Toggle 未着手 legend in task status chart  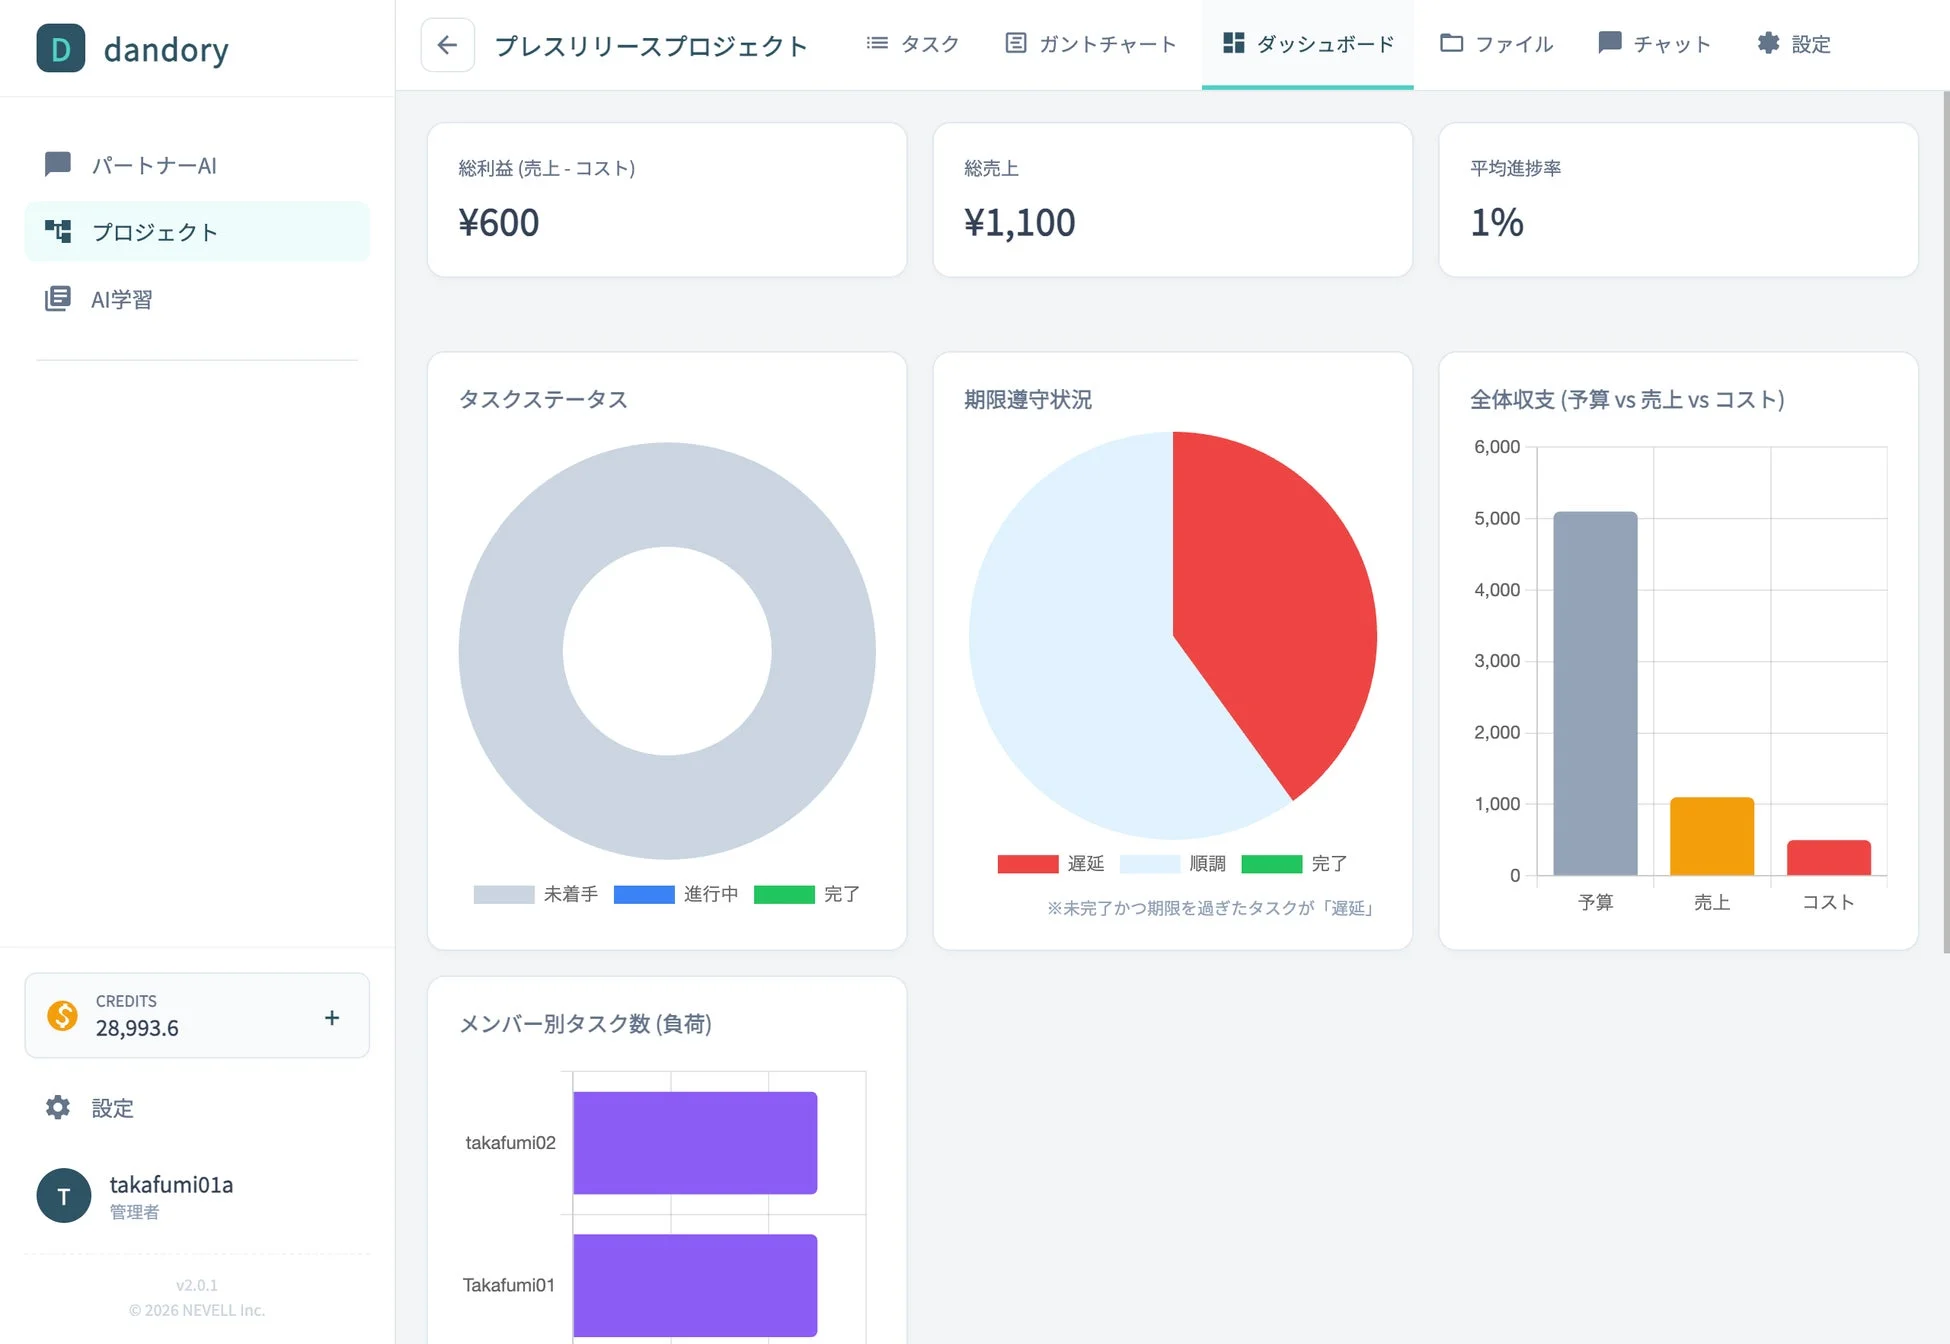504,893
